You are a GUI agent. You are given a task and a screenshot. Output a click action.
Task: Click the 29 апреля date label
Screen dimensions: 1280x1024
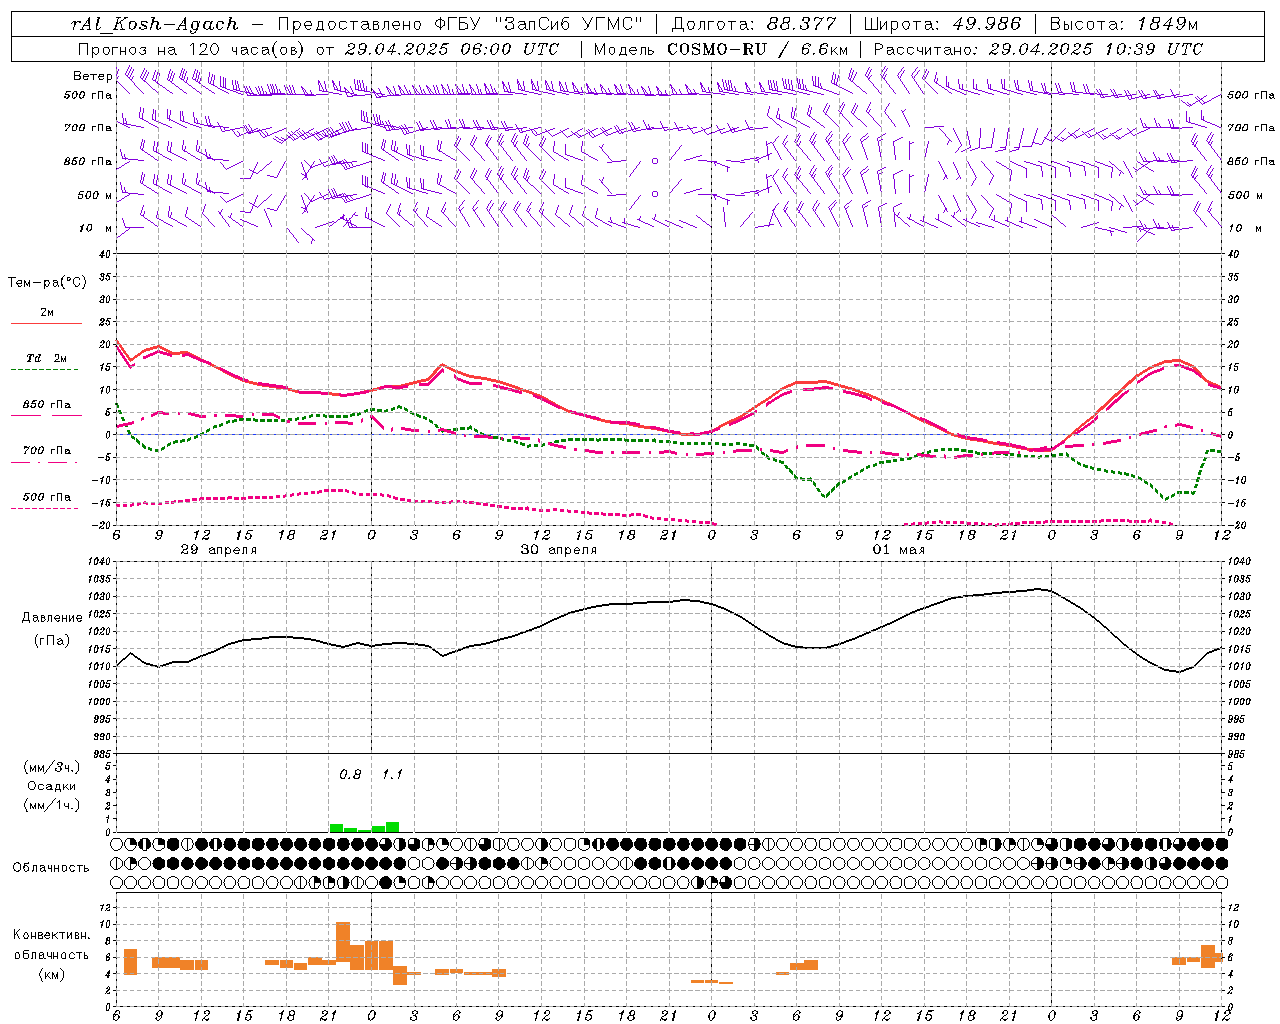pyautogui.click(x=218, y=550)
